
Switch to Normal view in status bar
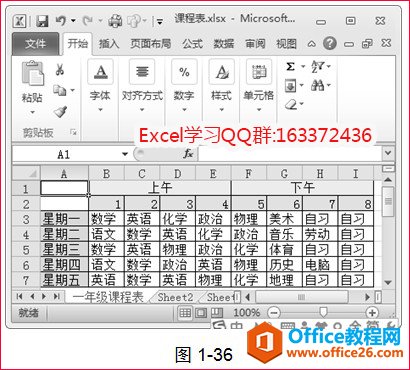[x=185, y=313]
